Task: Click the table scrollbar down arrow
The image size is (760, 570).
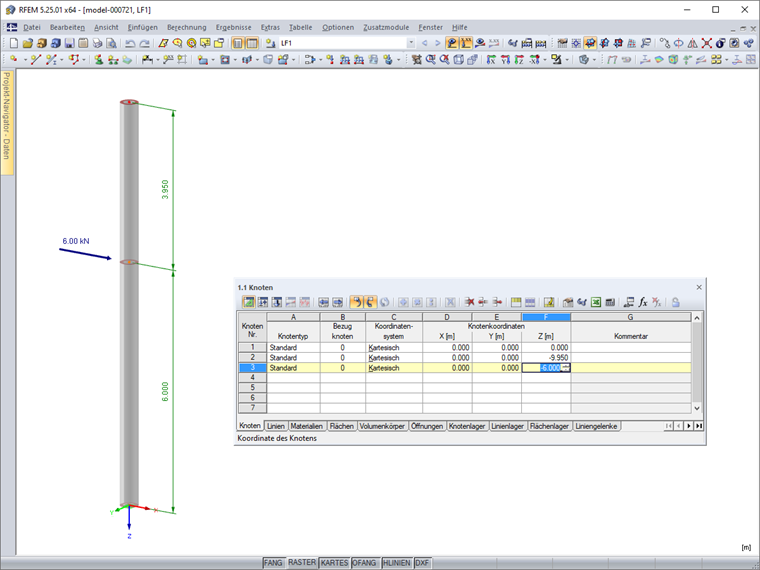Action: (x=697, y=408)
